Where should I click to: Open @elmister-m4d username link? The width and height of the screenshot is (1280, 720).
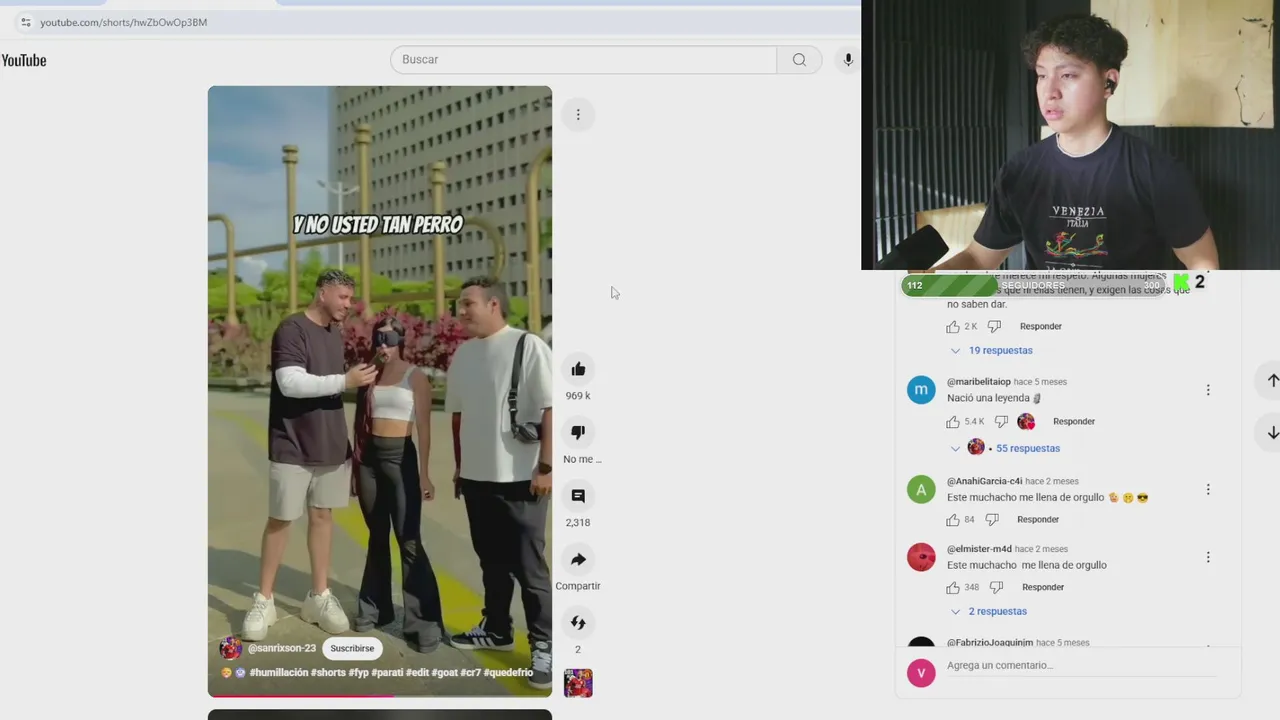coord(979,549)
